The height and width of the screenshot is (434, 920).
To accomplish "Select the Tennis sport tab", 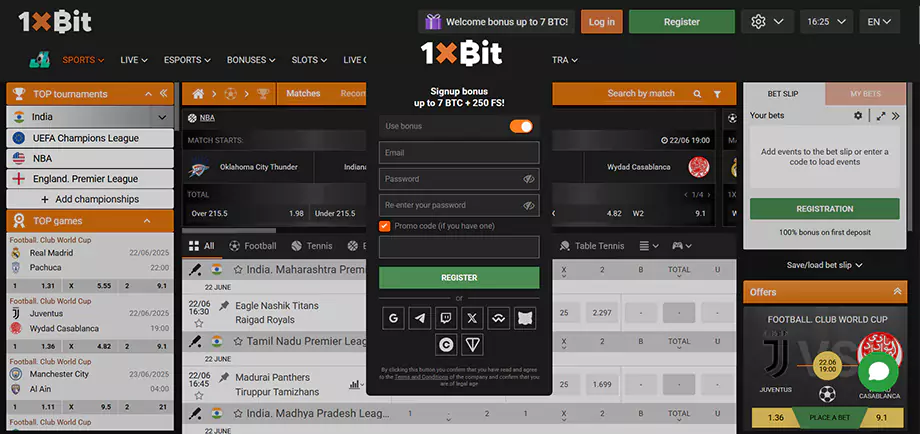I will click(x=312, y=246).
